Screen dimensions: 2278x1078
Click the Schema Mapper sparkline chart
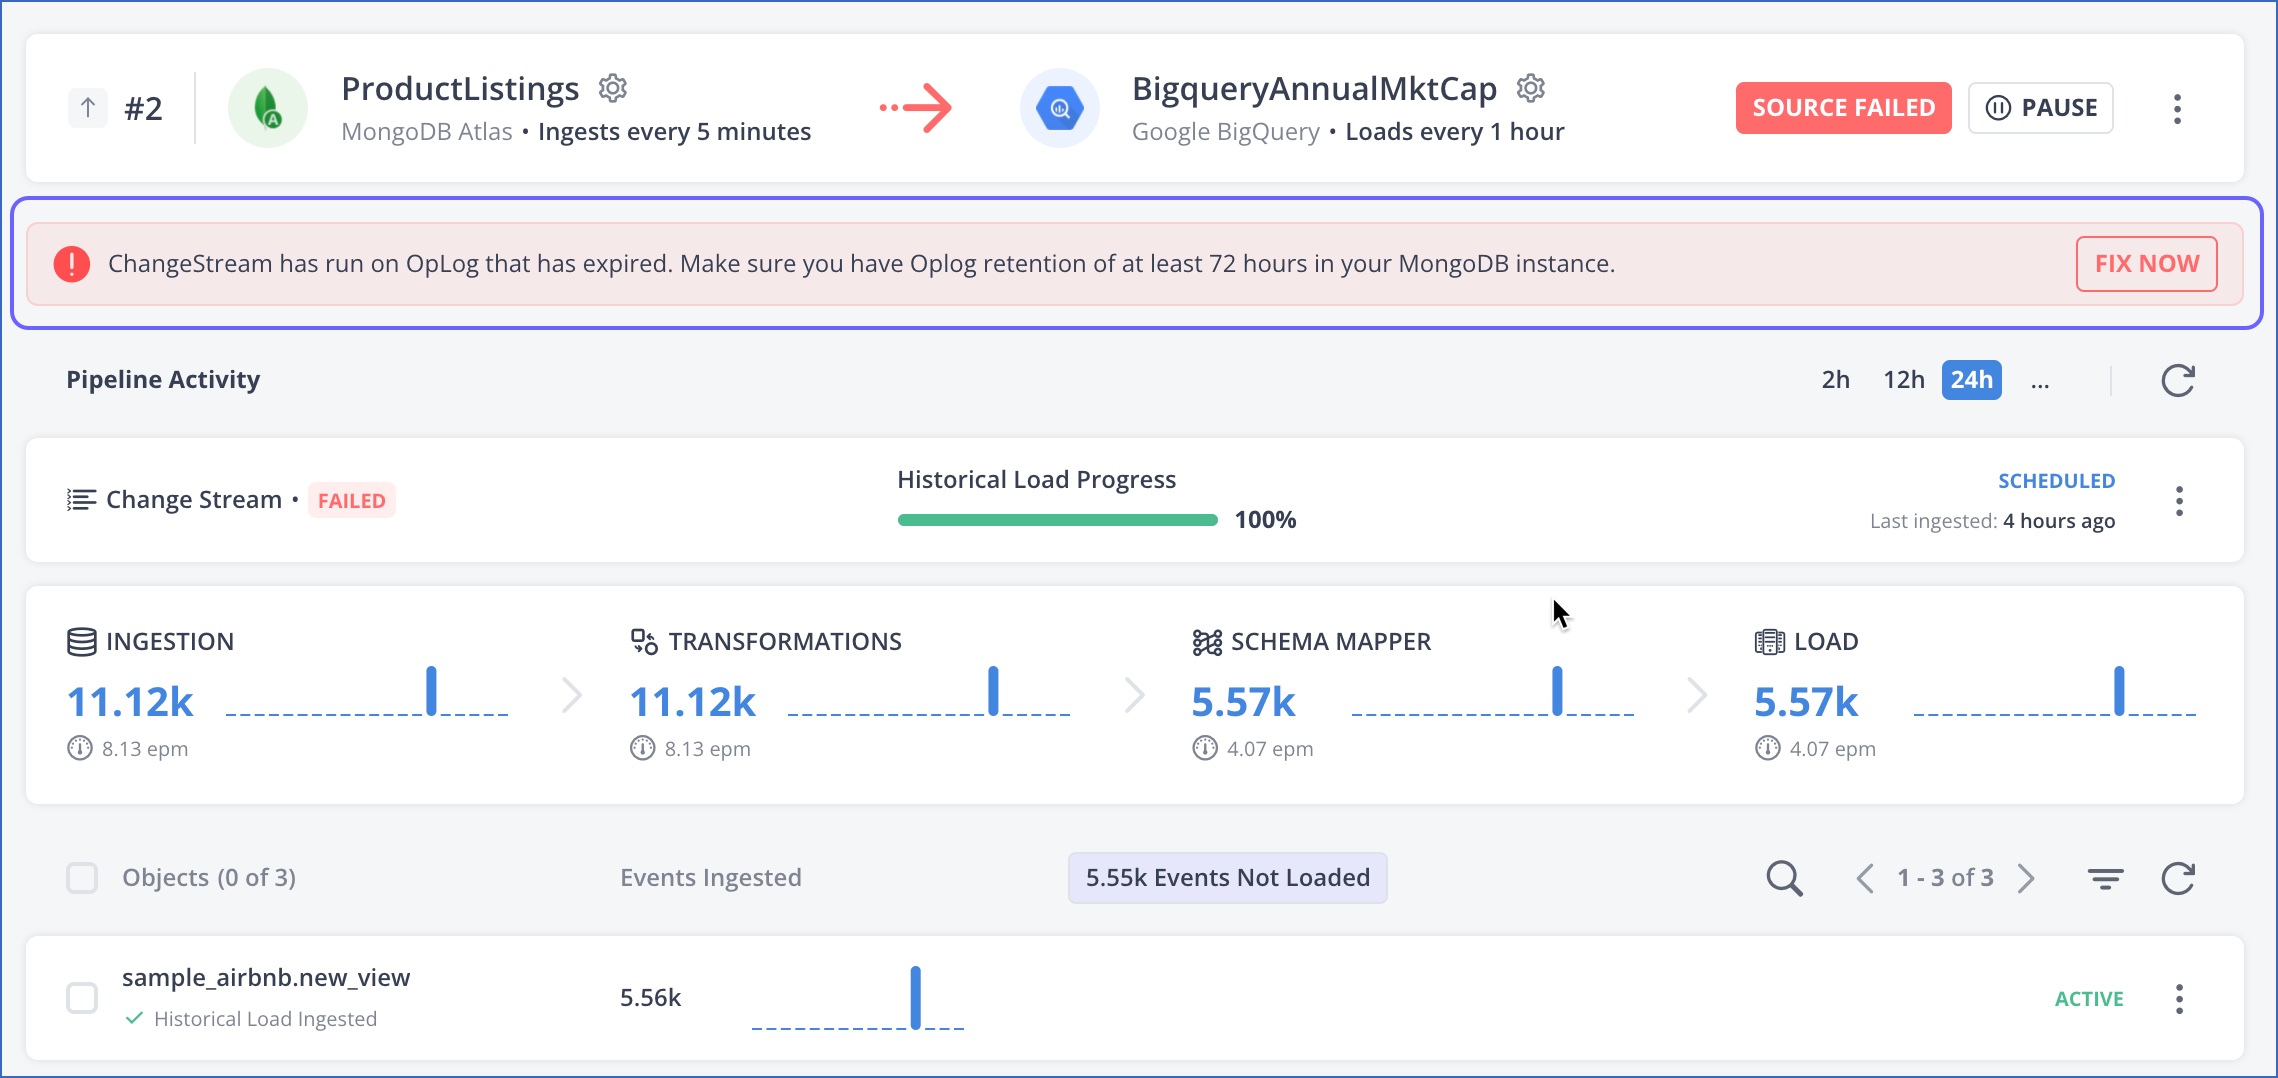1492,691
